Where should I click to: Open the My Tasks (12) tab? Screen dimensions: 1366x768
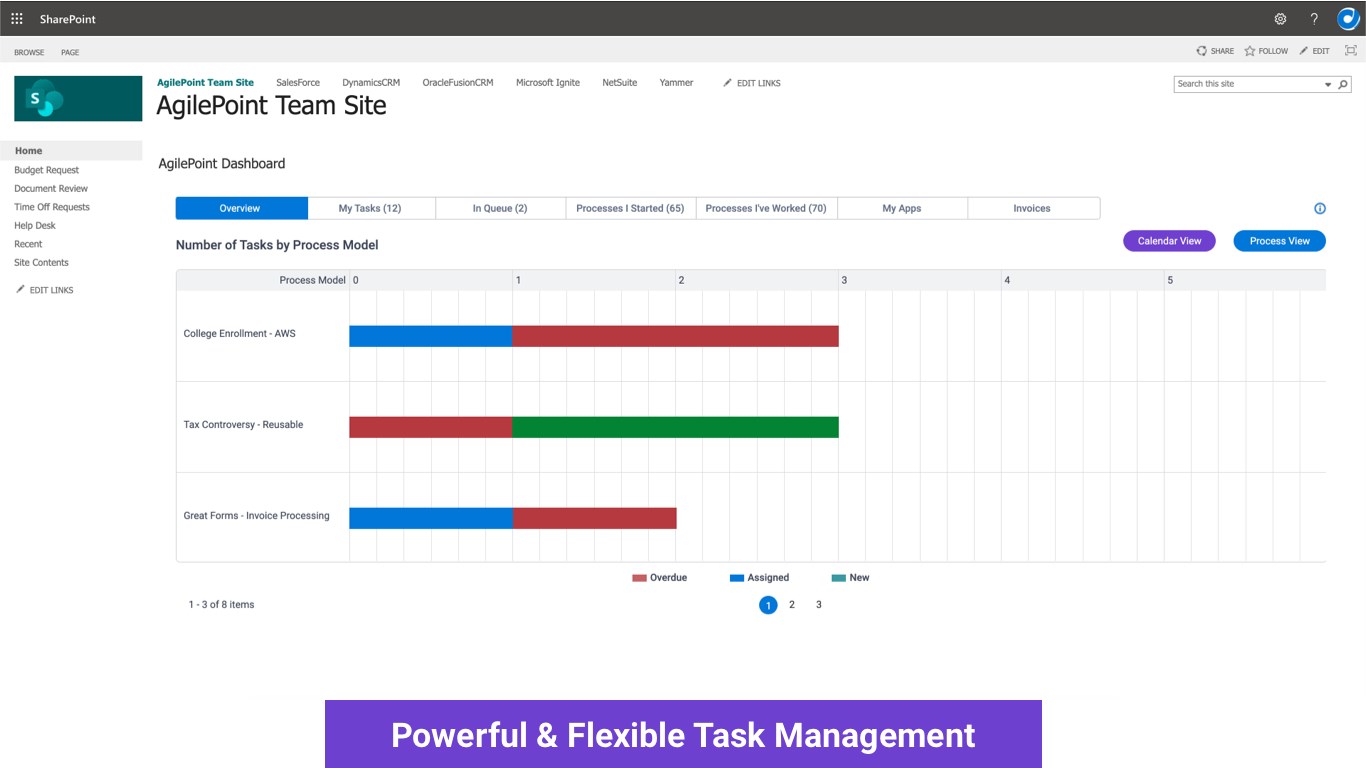(x=371, y=208)
